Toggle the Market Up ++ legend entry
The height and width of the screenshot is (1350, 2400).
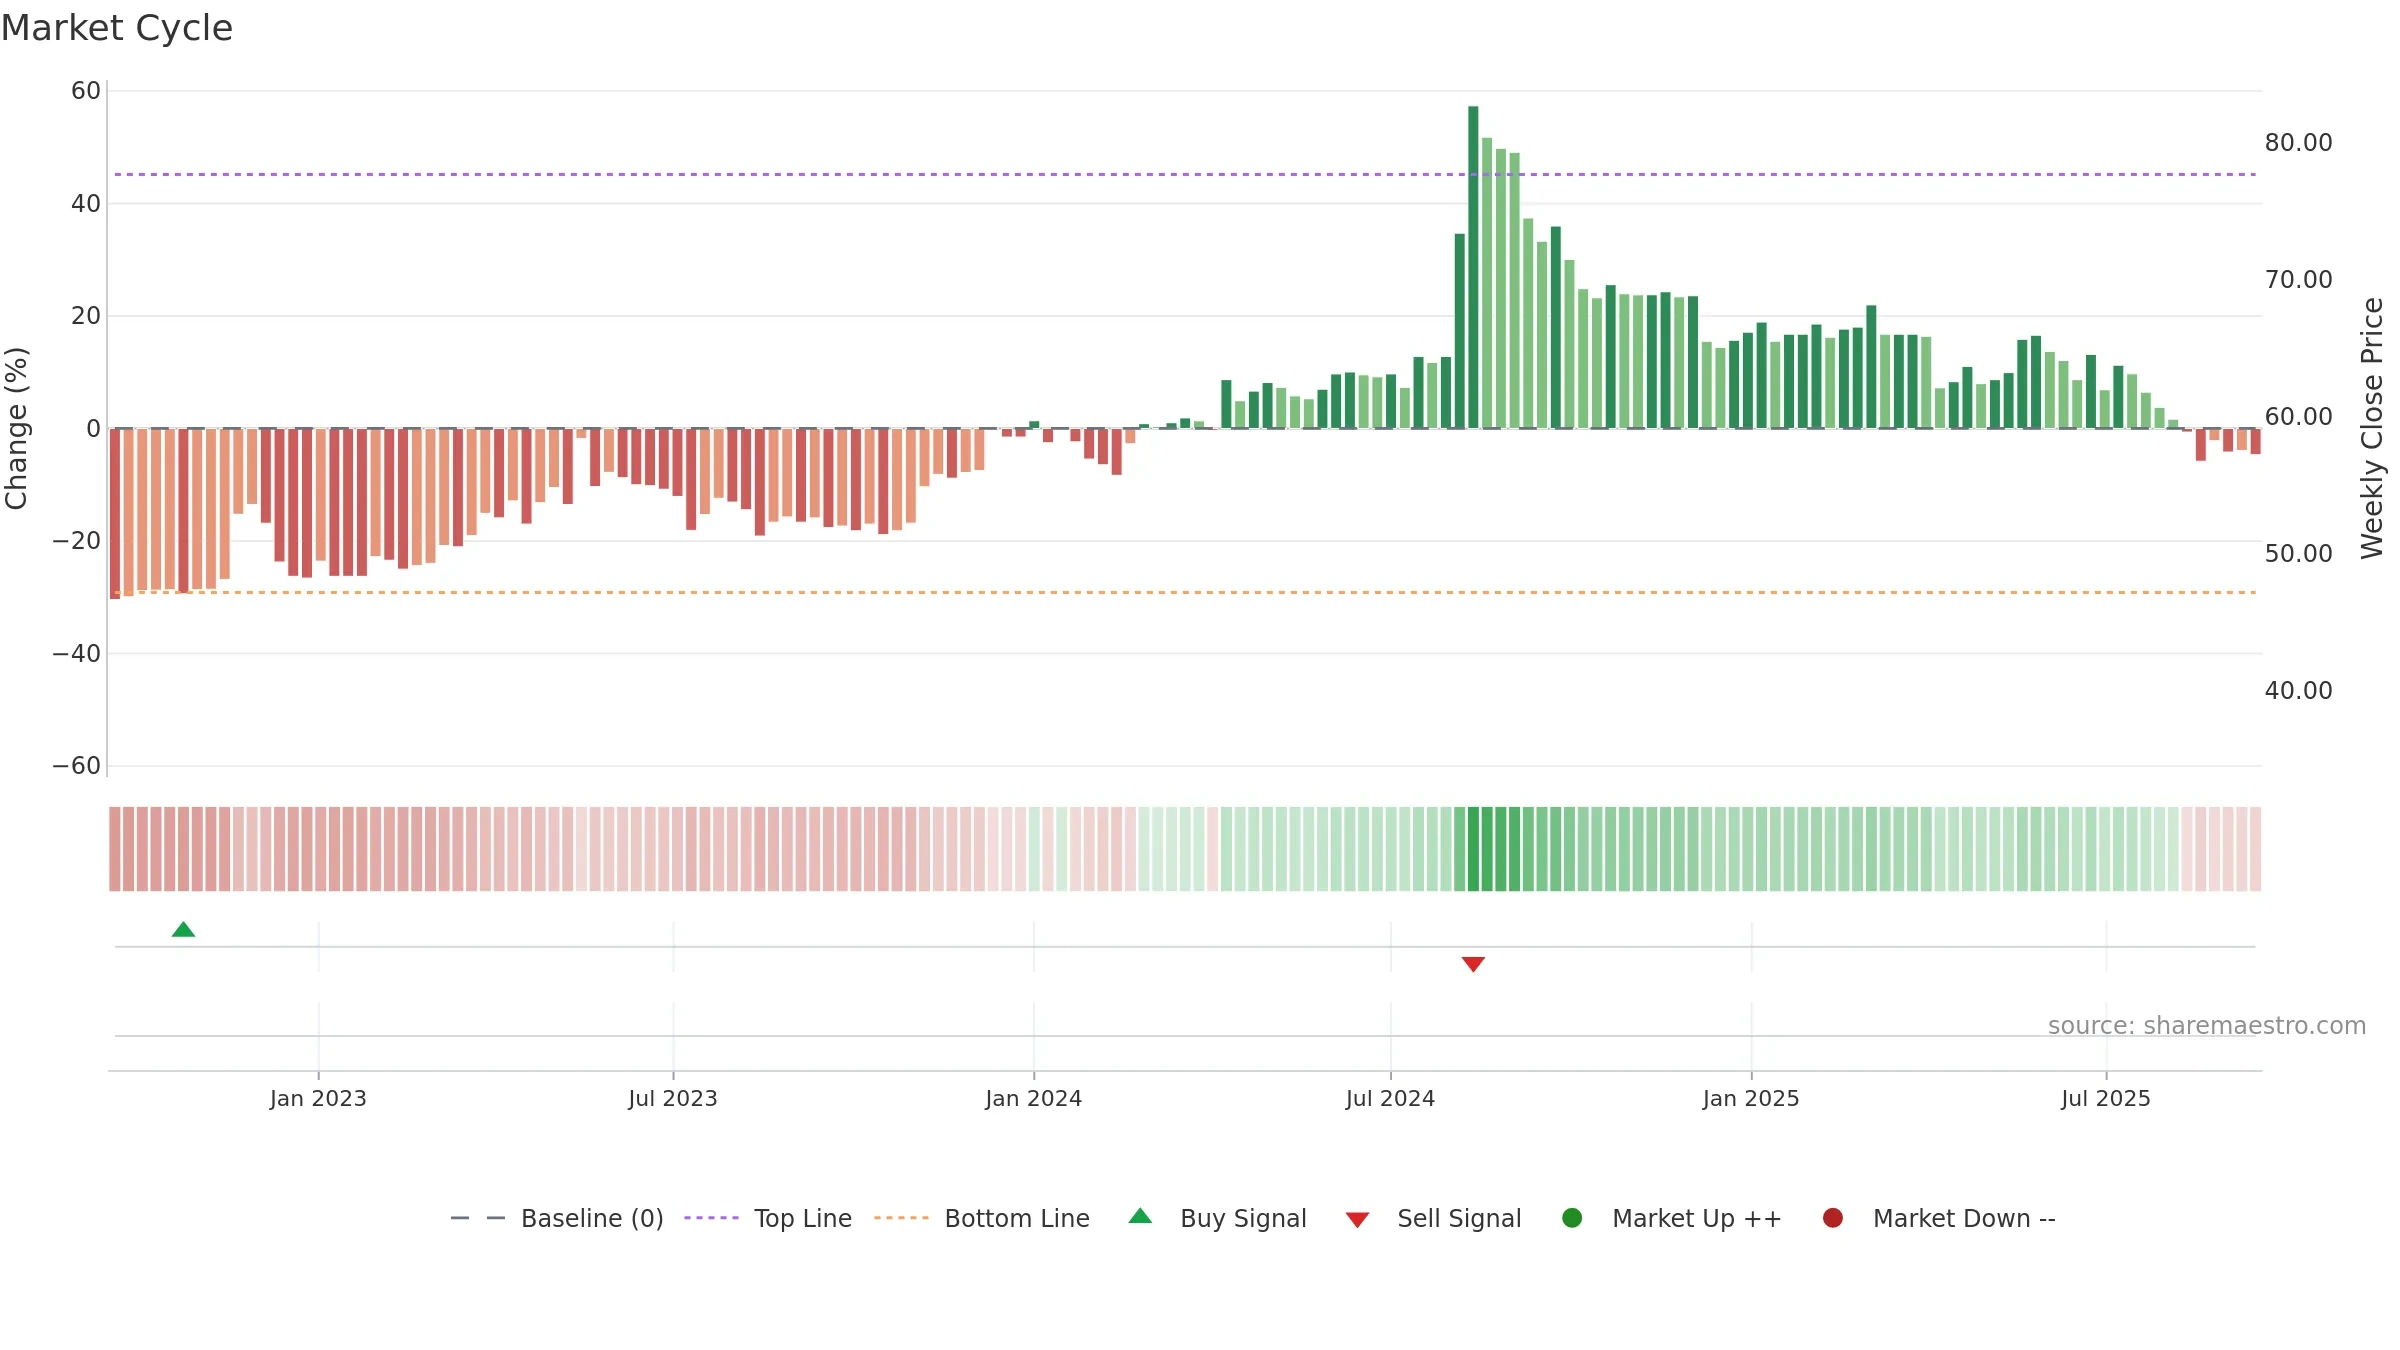[x=1672, y=1218]
